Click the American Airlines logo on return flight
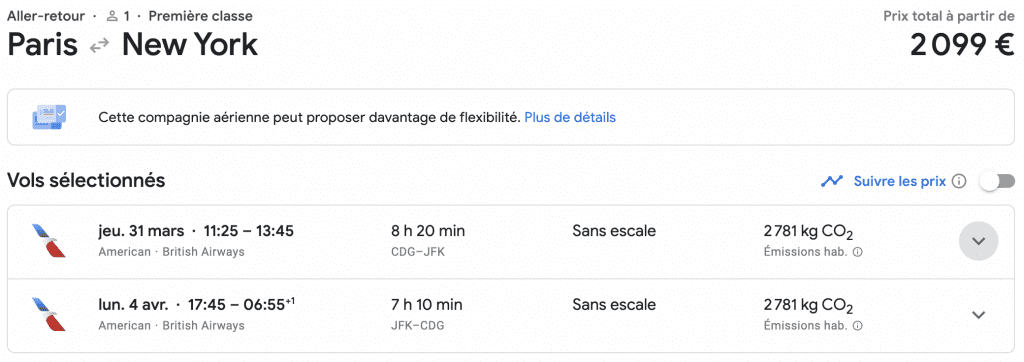Viewport: 1024px width, 362px height. (49, 314)
